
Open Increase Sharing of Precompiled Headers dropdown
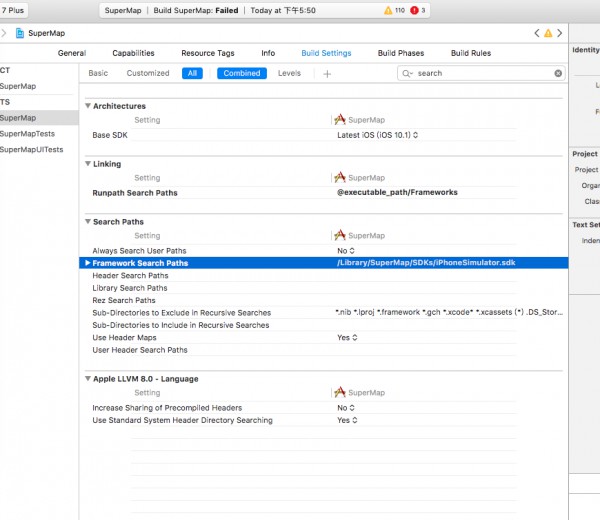click(x=346, y=408)
